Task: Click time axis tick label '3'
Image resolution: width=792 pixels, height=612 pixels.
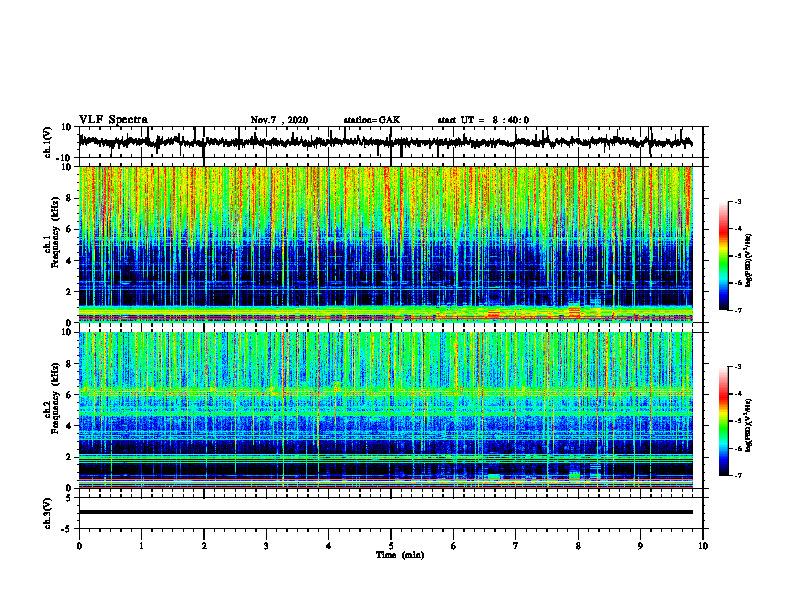Action: (266, 546)
